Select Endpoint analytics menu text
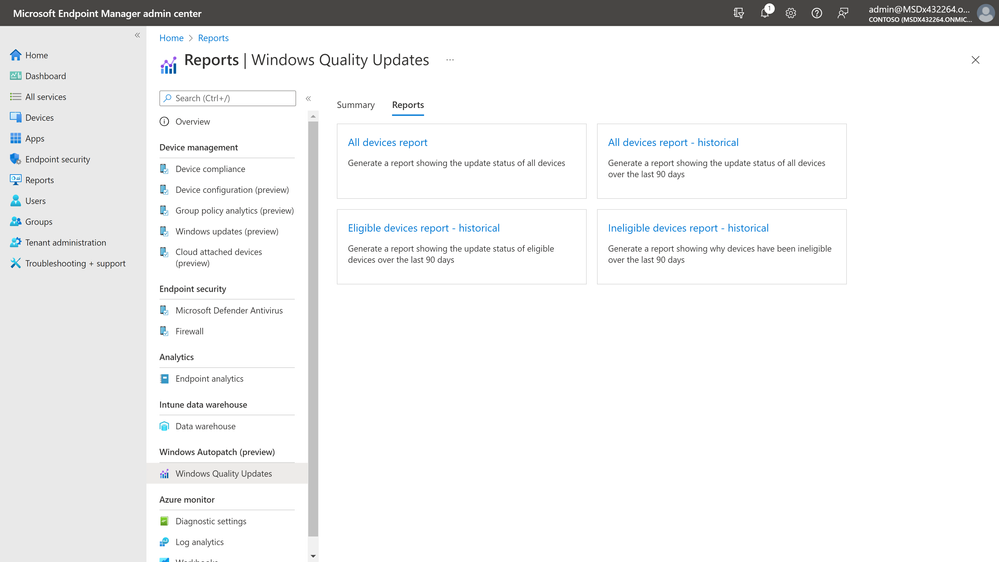999x562 pixels. click(x=209, y=378)
